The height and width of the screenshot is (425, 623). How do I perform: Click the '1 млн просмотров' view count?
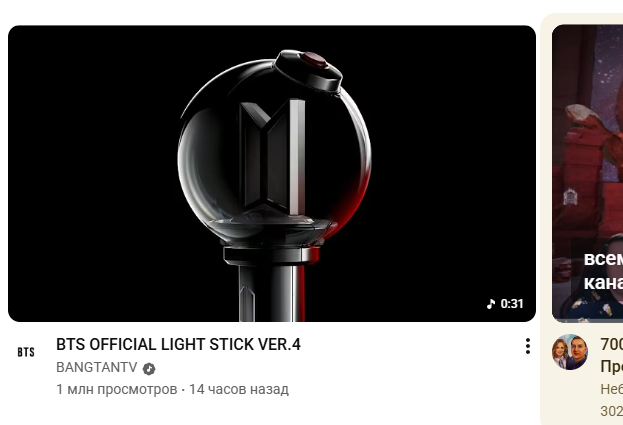pyautogui.click(x=117, y=389)
